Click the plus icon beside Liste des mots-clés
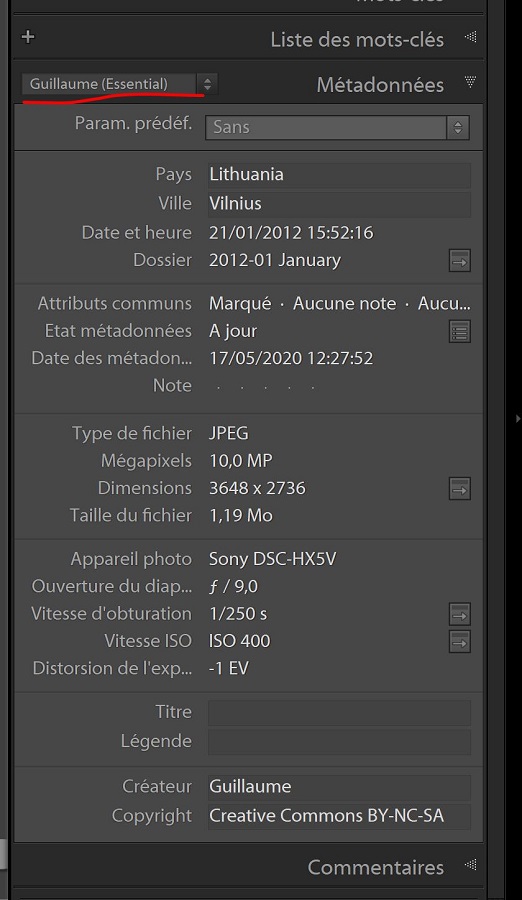The width and height of the screenshot is (522, 900). point(28,37)
